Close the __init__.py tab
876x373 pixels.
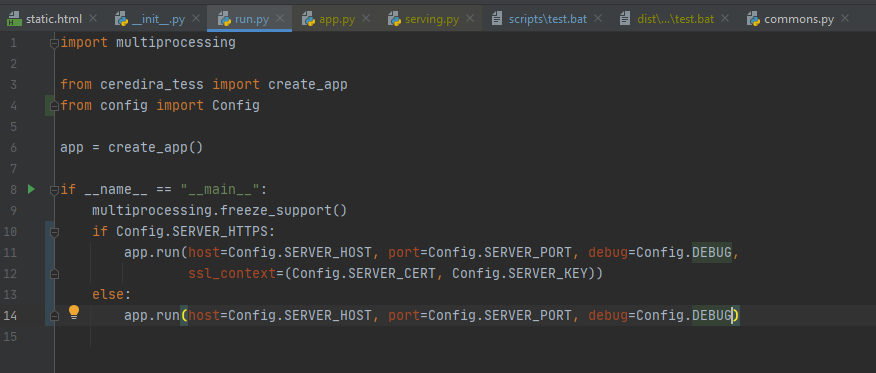pos(196,19)
